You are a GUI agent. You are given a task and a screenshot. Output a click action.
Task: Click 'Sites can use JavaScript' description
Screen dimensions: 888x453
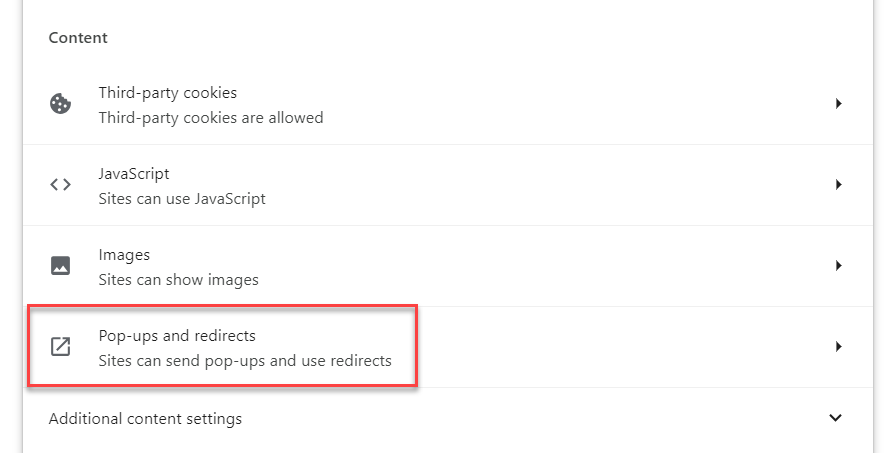(x=182, y=198)
